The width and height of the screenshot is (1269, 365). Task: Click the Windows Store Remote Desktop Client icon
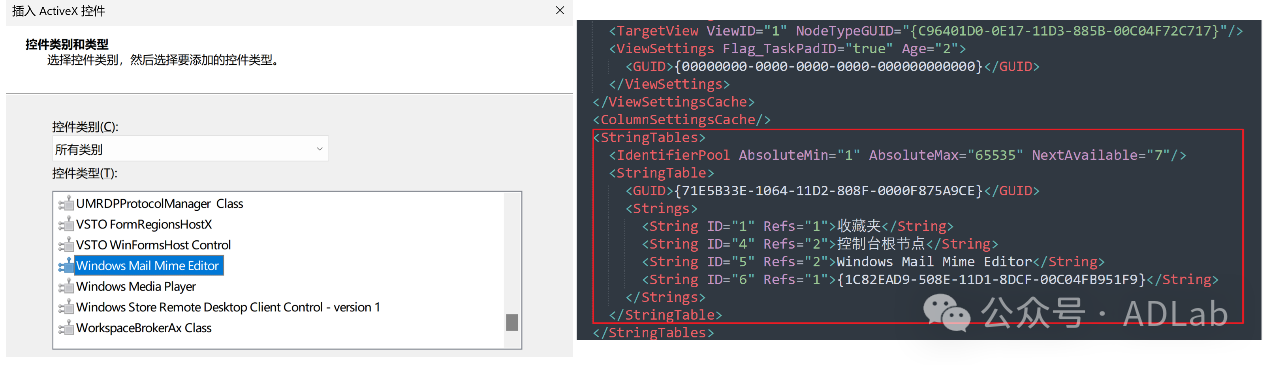[x=66, y=308]
